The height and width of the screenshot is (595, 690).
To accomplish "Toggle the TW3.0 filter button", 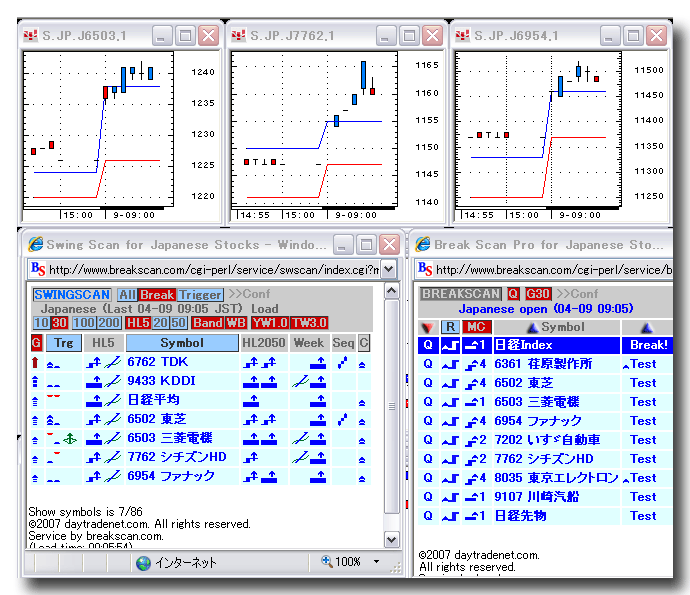I will [309, 323].
